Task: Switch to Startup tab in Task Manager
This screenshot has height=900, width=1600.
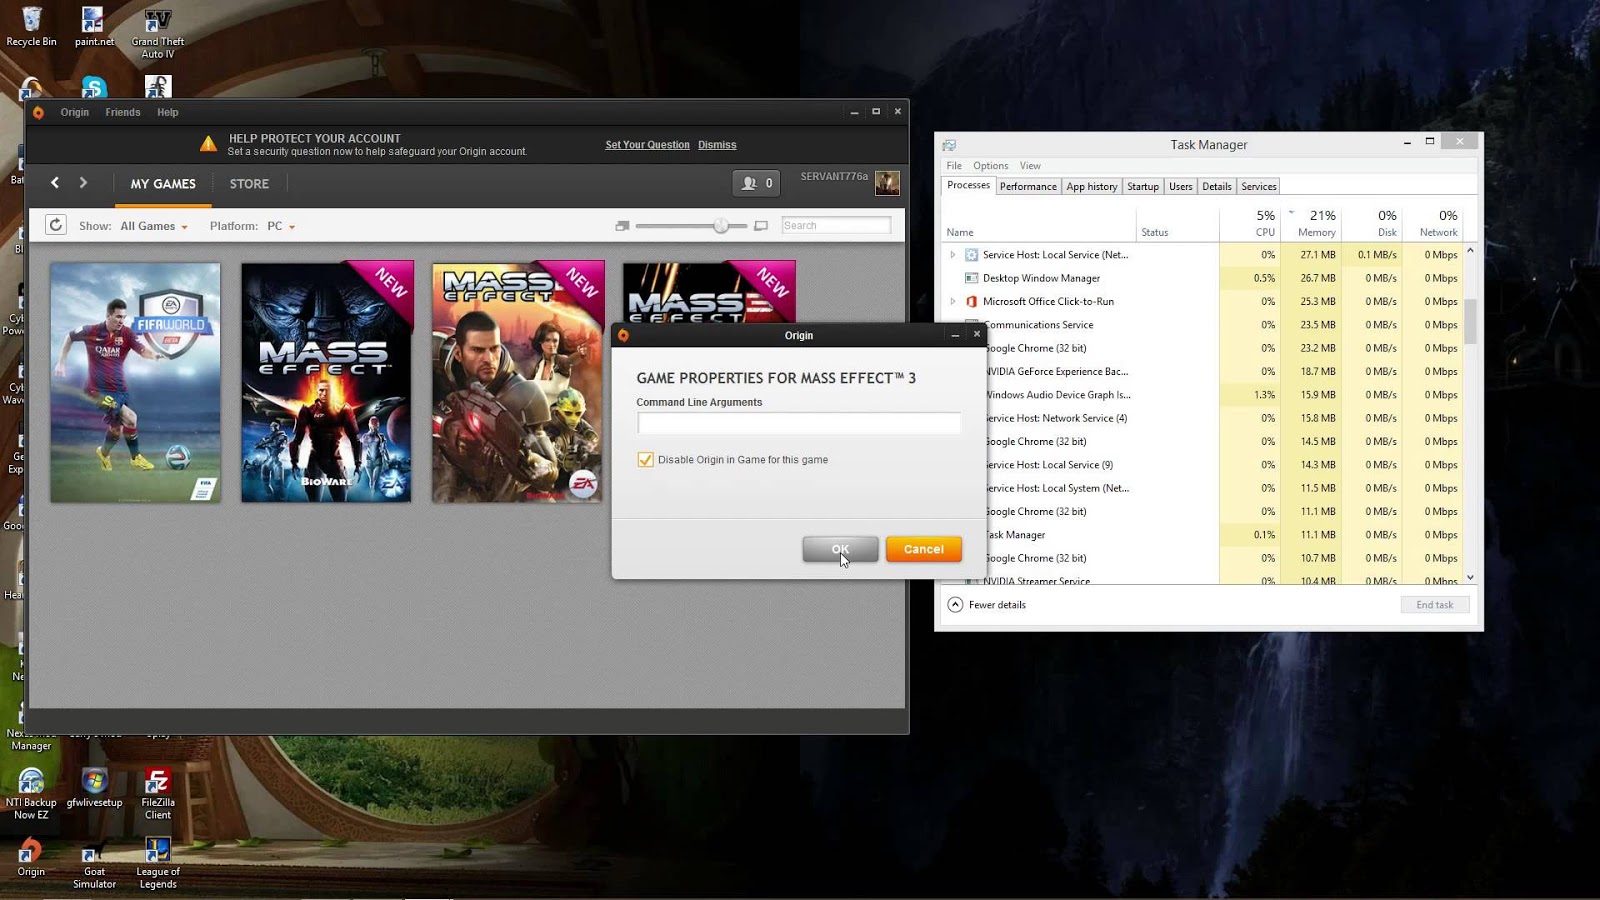Action: click(x=1143, y=187)
